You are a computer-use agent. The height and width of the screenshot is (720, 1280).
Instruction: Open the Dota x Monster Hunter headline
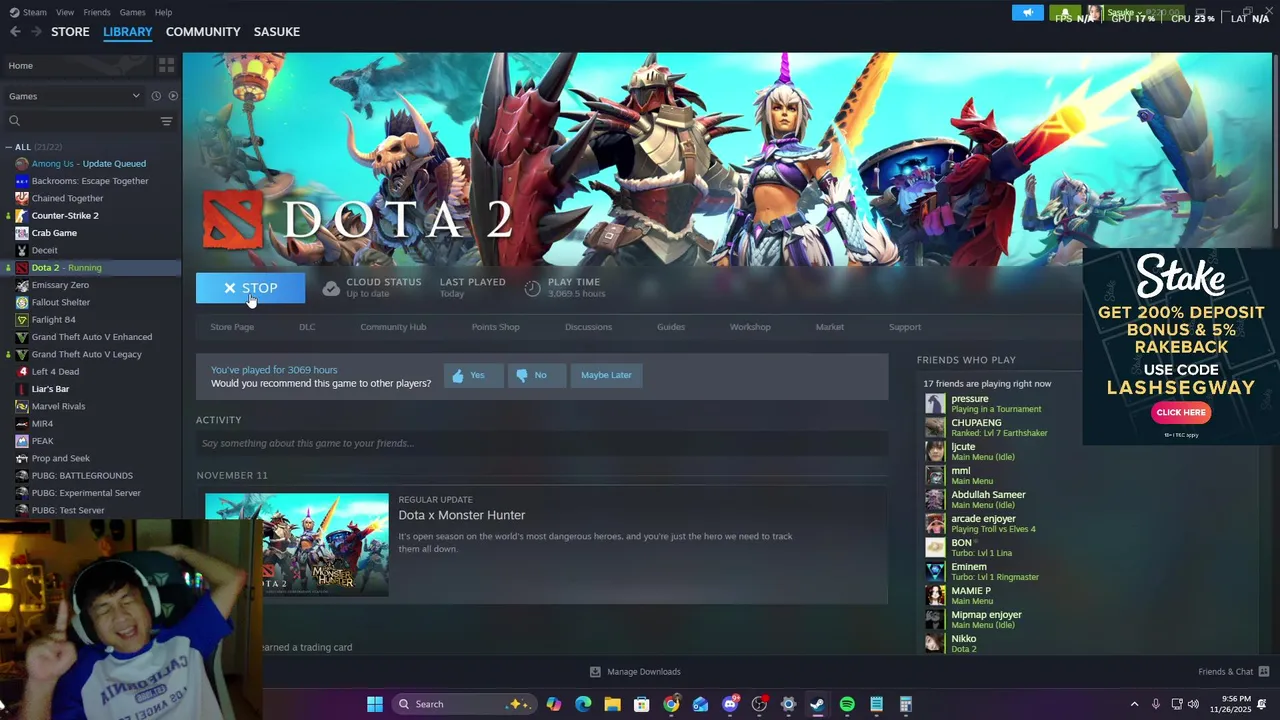tap(462, 515)
